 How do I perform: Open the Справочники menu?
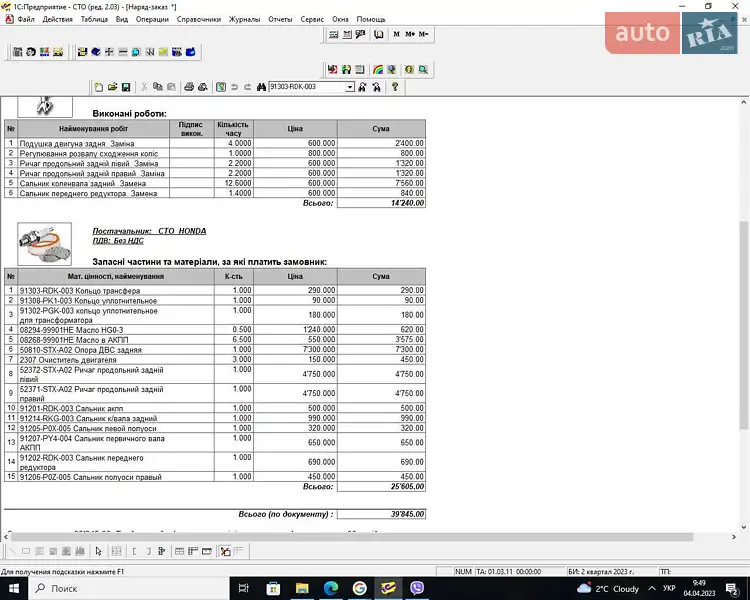click(198, 19)
